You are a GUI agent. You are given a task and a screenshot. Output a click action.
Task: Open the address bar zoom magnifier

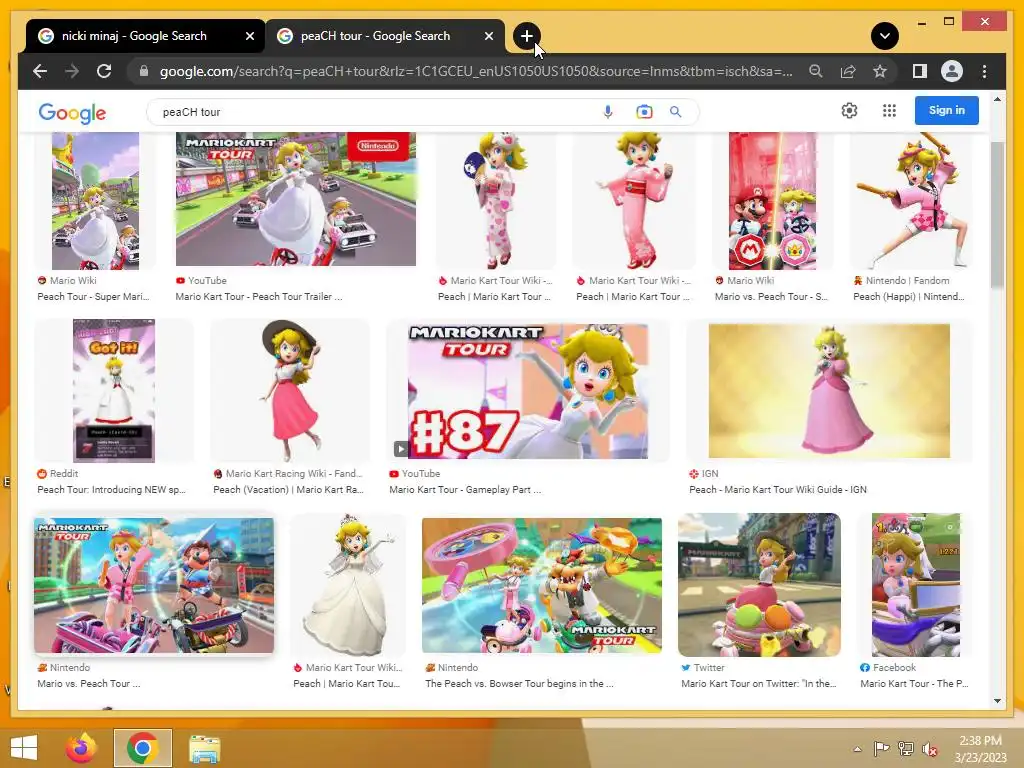816,71
